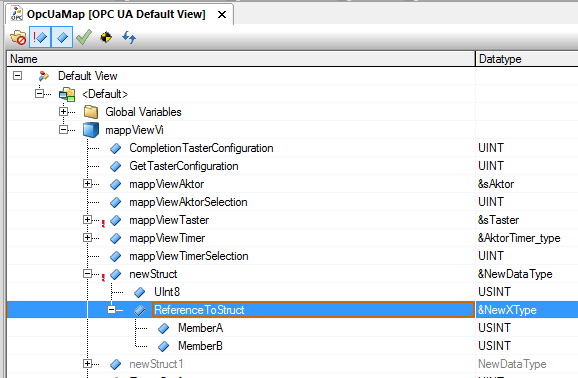Switch to the OpcUaMap [OPC UA Default View] tab
Image resolution: width=578 pixels, height=378 pixels.
[116, 14]
